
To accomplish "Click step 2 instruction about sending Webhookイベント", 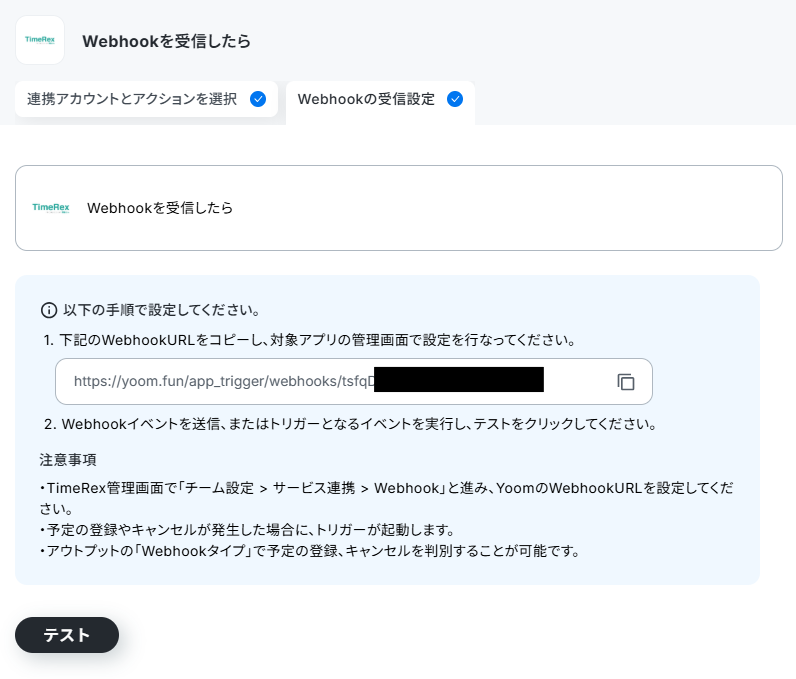I will point(350,424).
